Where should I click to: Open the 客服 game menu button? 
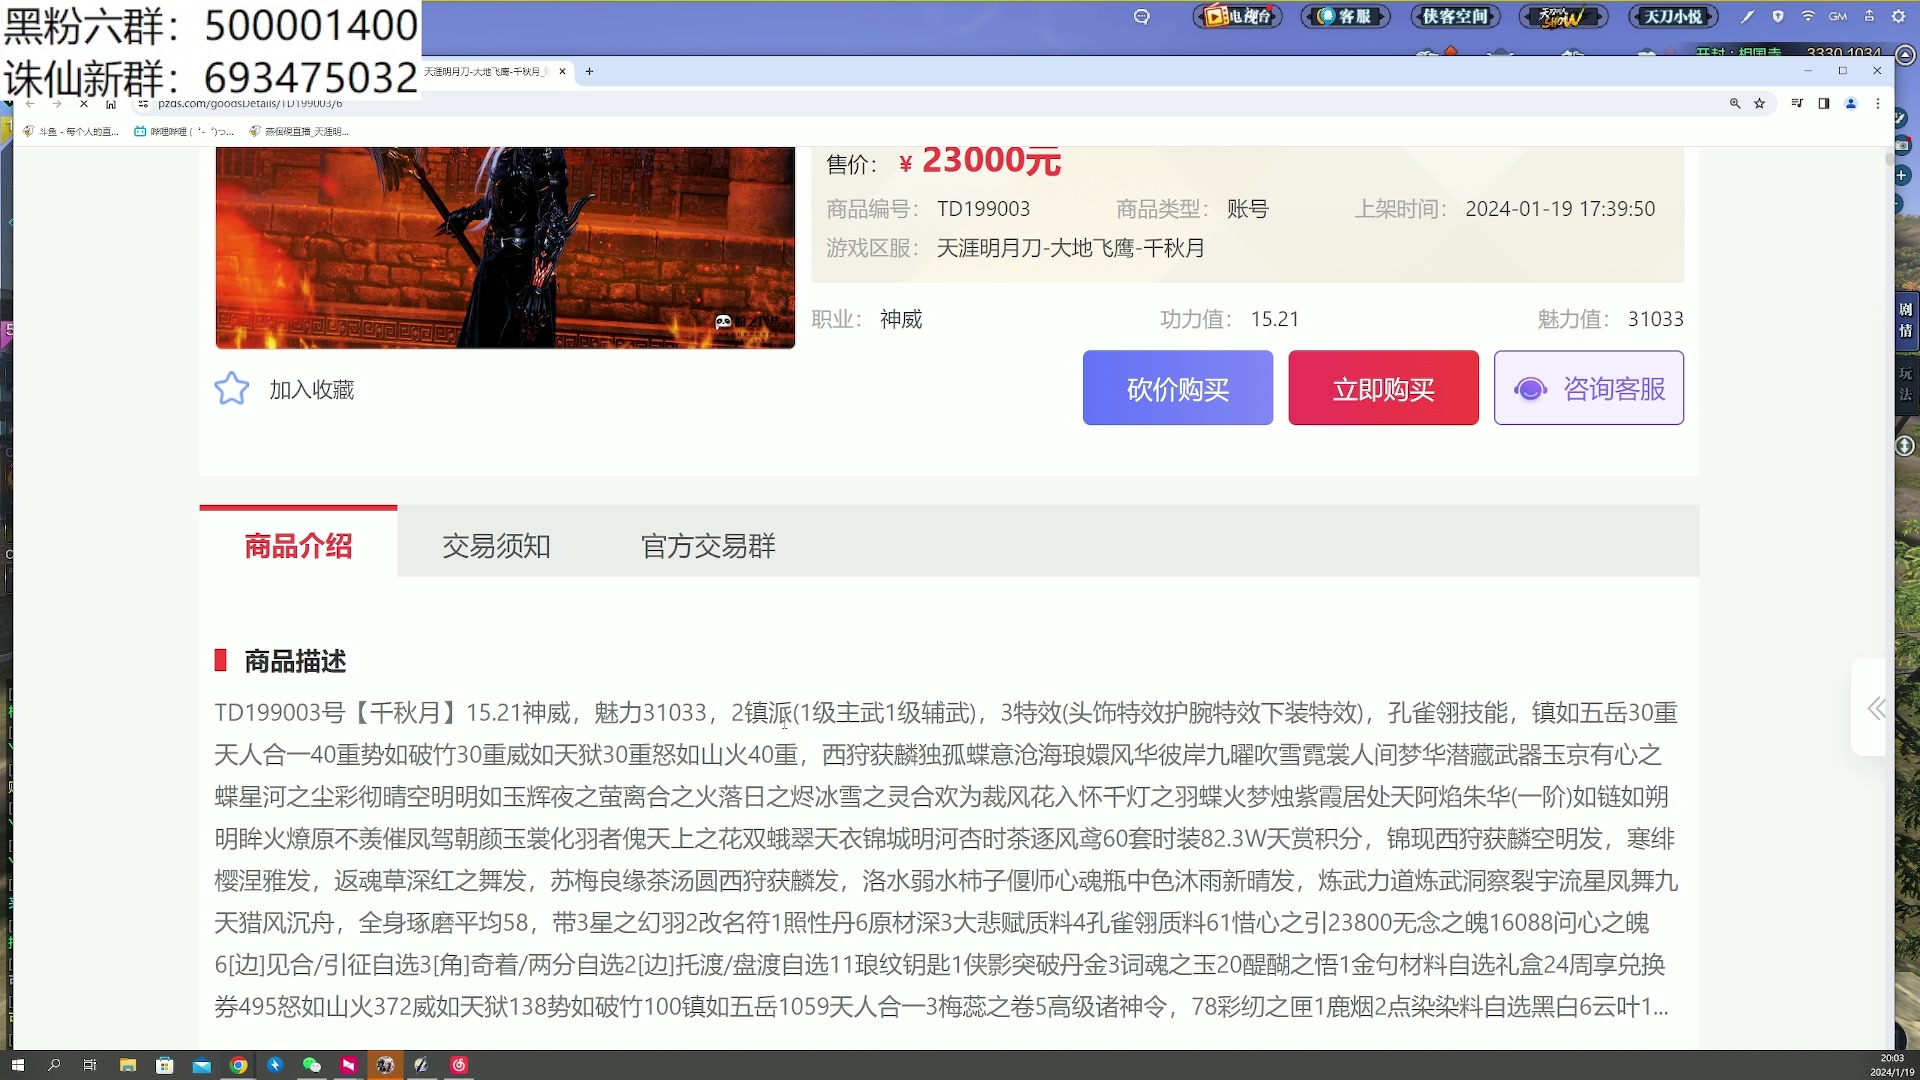click(1345, 16)
